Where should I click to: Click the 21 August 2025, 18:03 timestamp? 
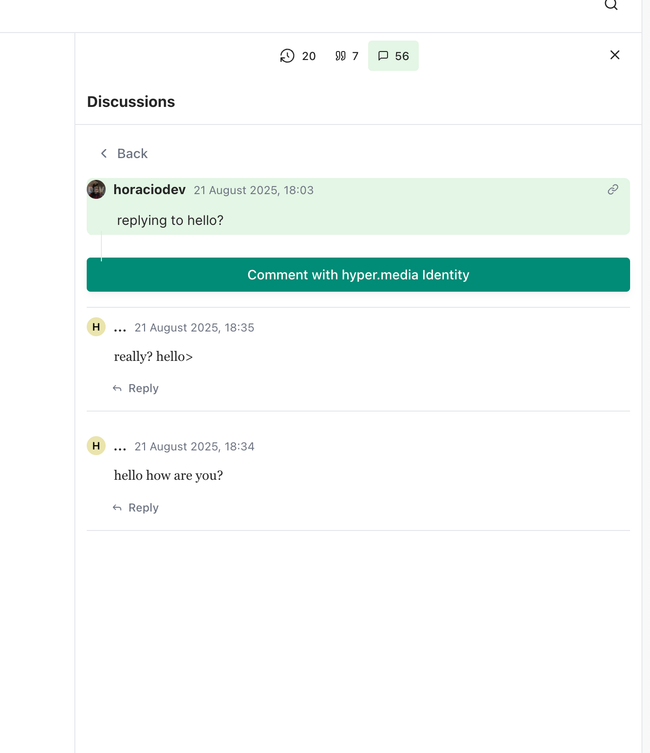[253, 190]
